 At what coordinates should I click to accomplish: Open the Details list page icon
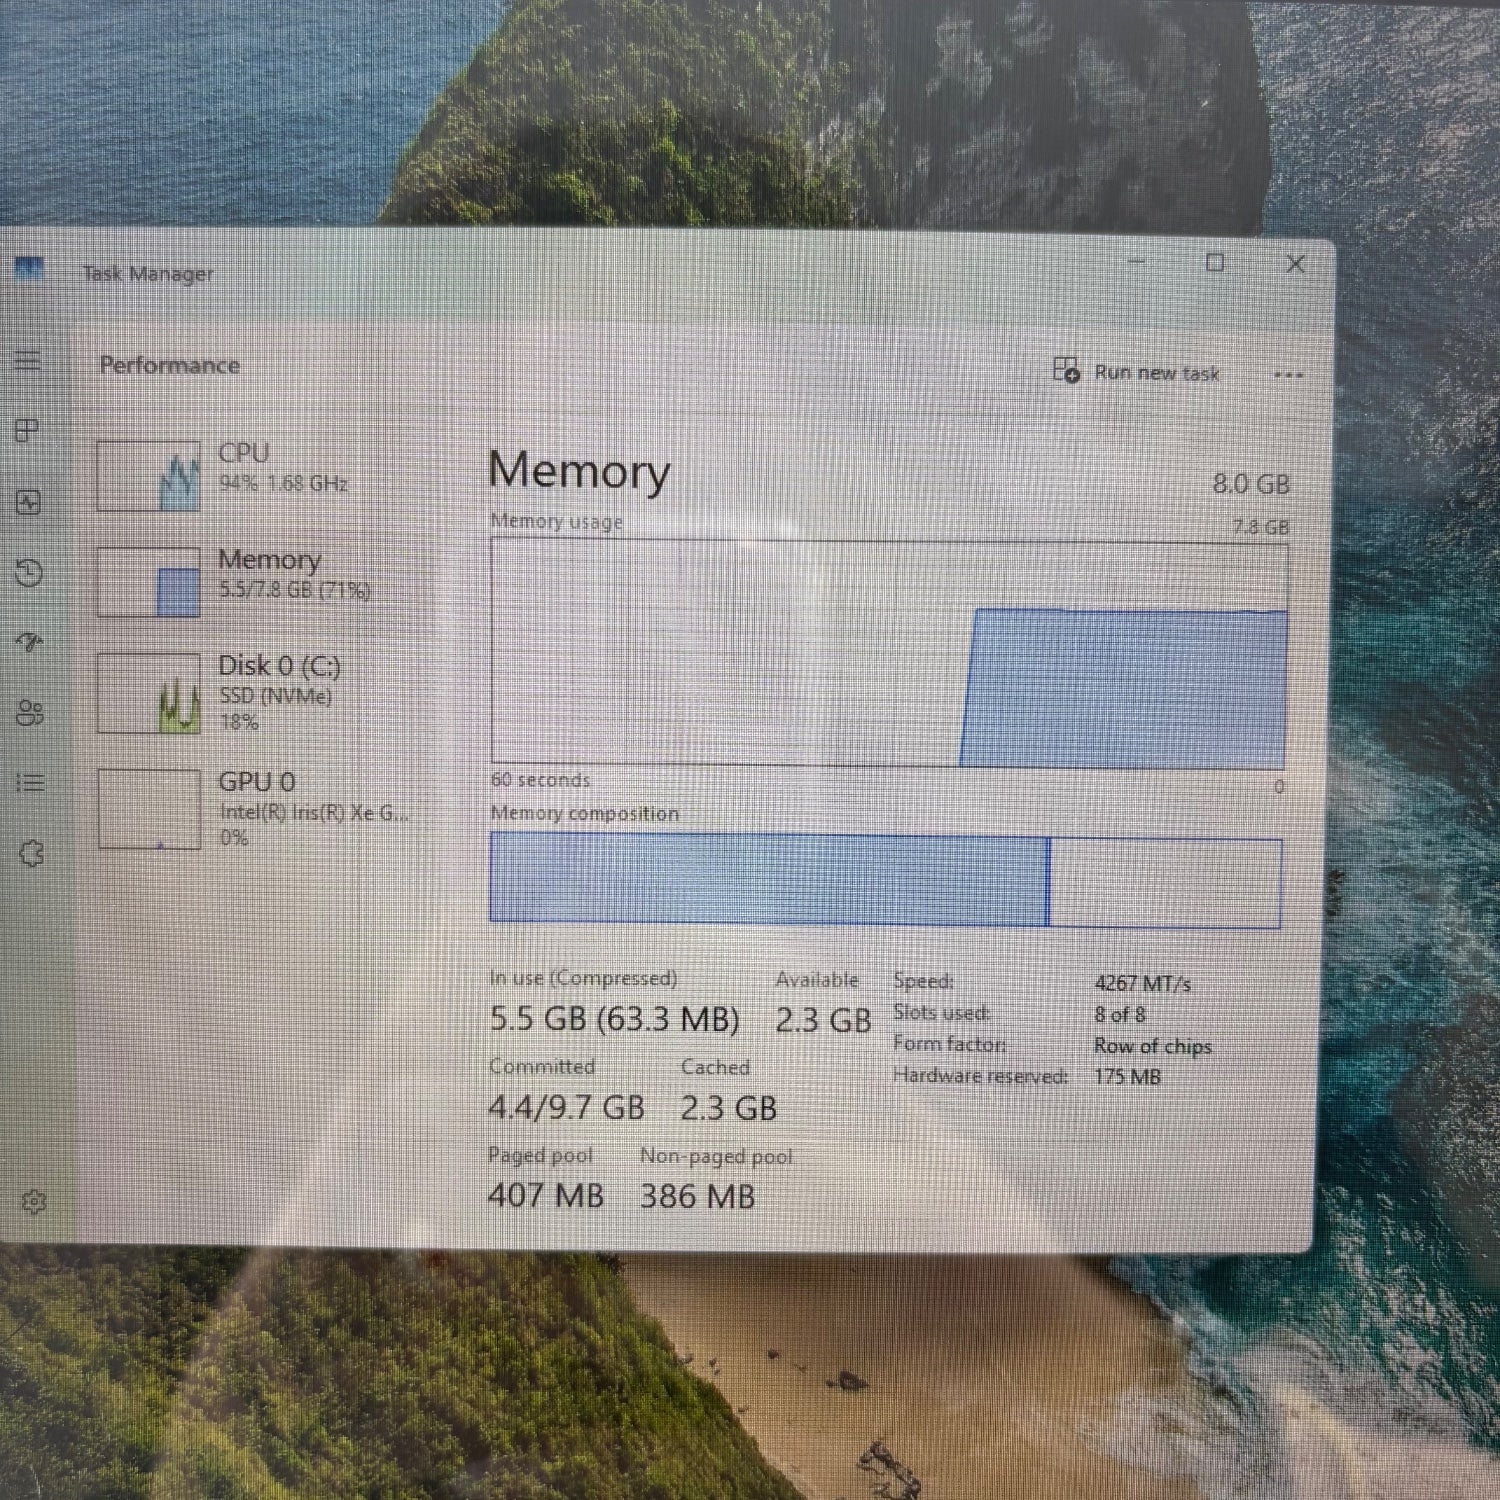click(31, 783)
